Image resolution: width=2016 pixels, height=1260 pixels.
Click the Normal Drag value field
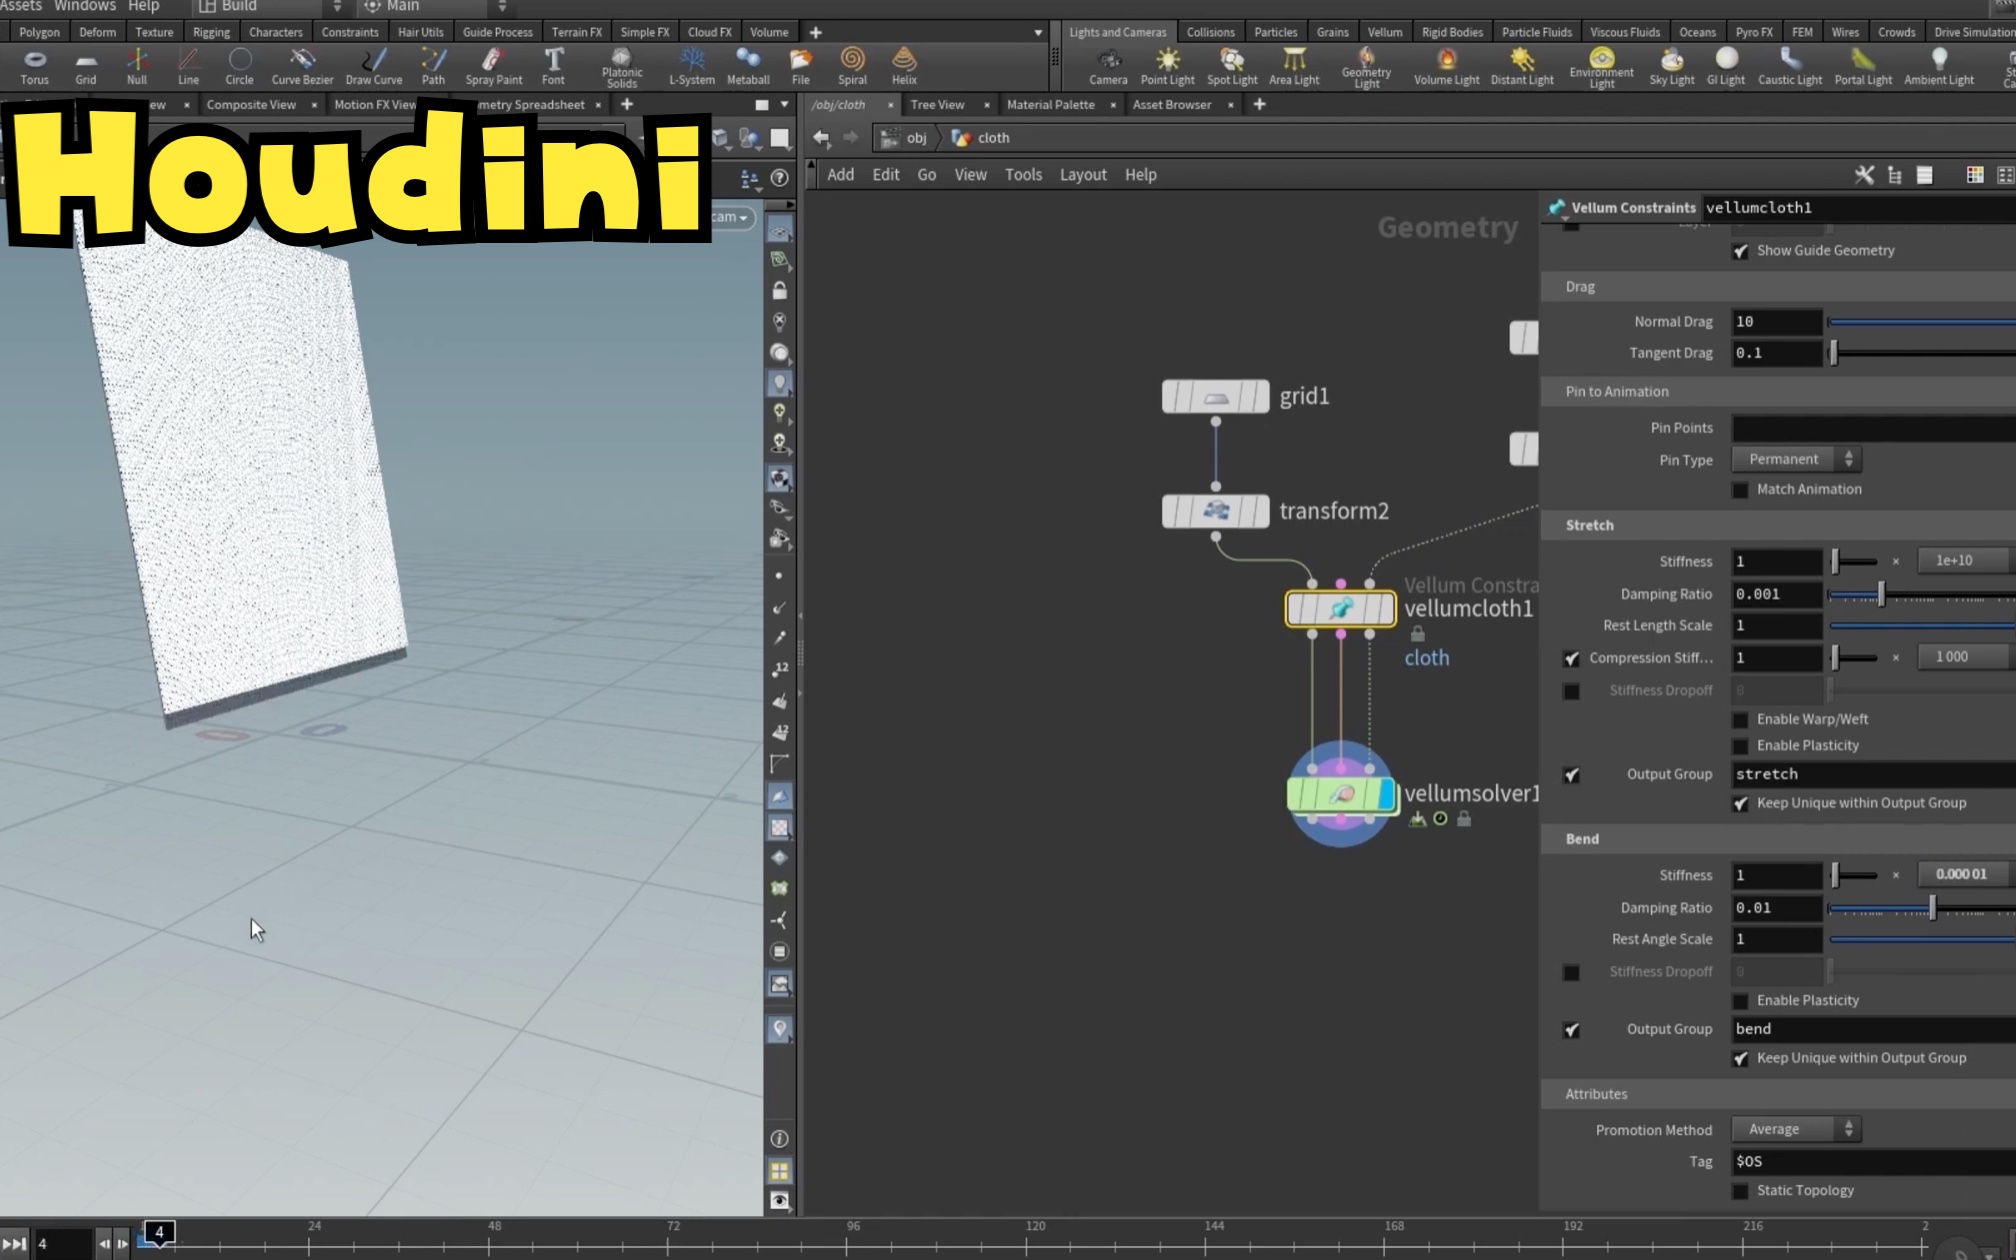click(1776, 322)
